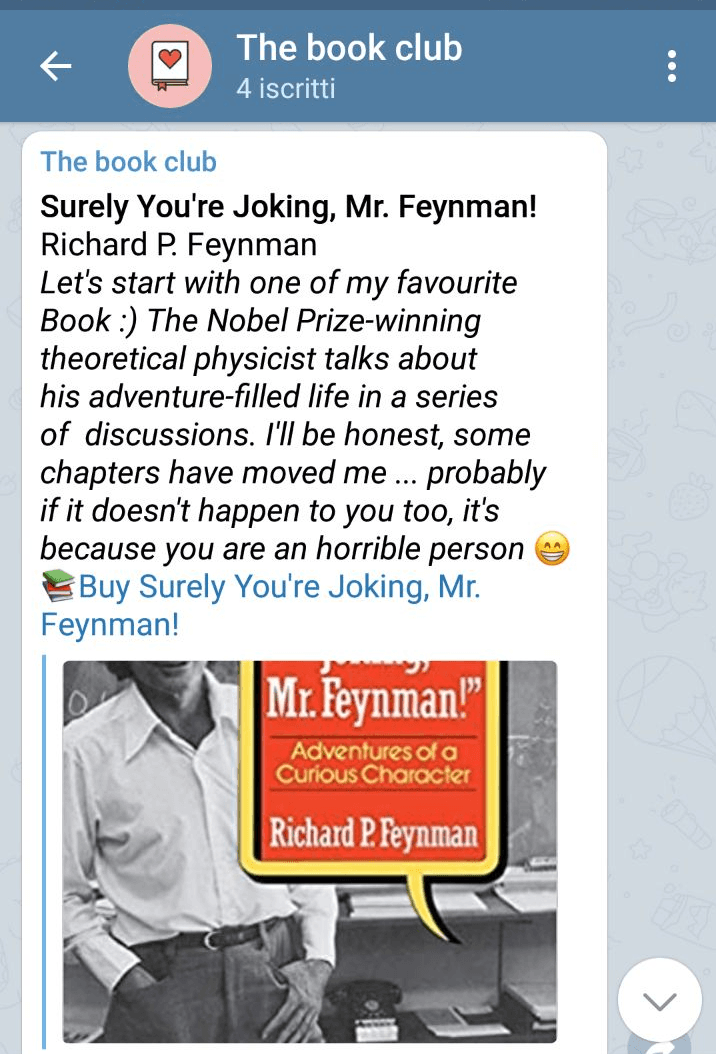Tap "The book club" sender name in message
Viewport: 716px width, 1054px height.
128,161
